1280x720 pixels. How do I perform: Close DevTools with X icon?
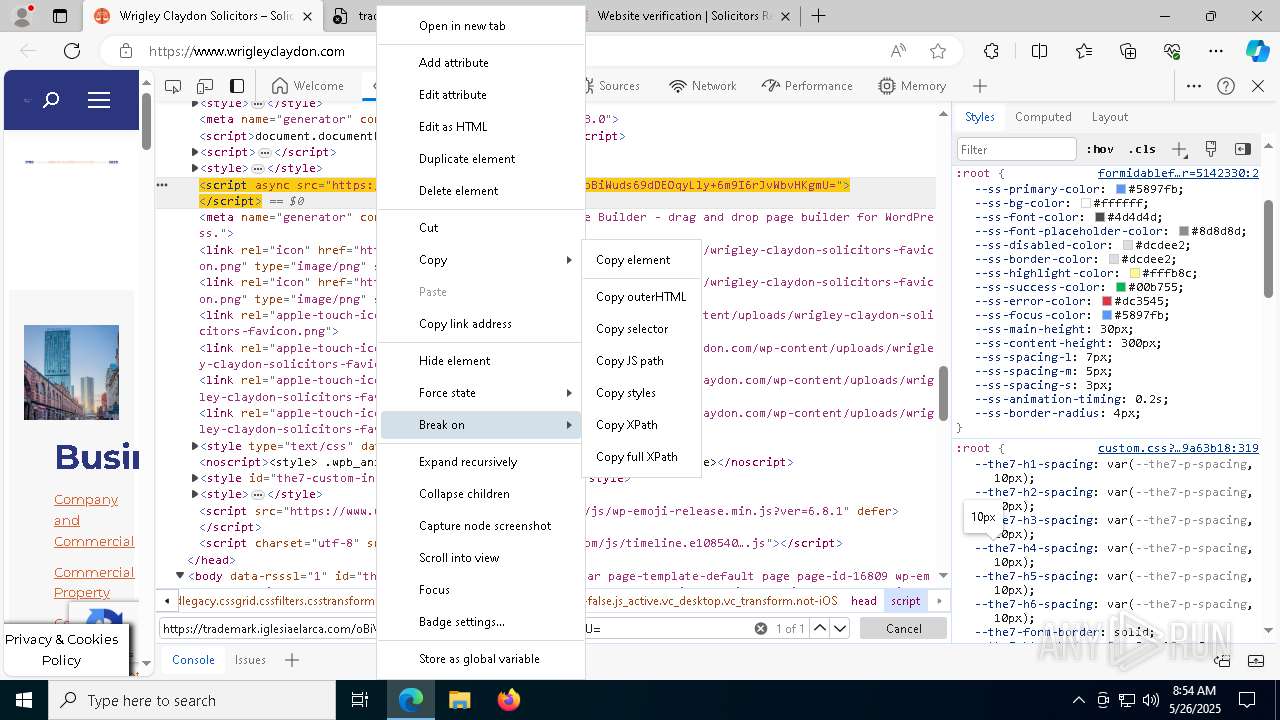[1258, 86]
